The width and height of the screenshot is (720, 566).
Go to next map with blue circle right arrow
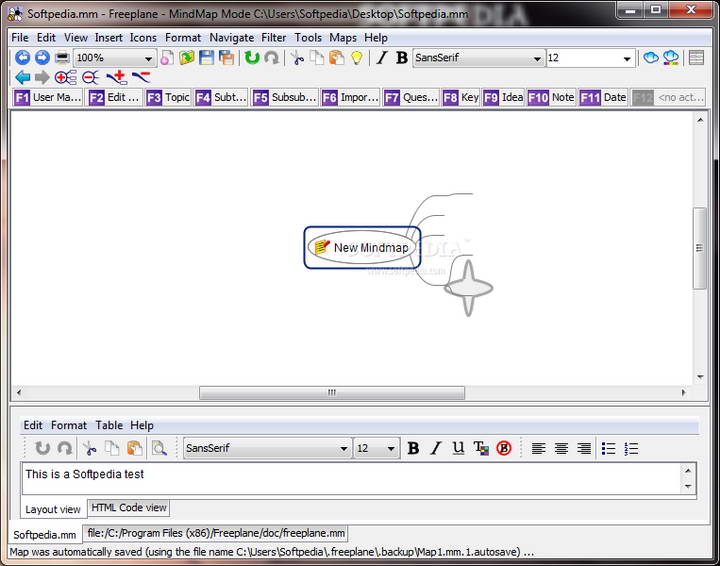pos(42,58)
